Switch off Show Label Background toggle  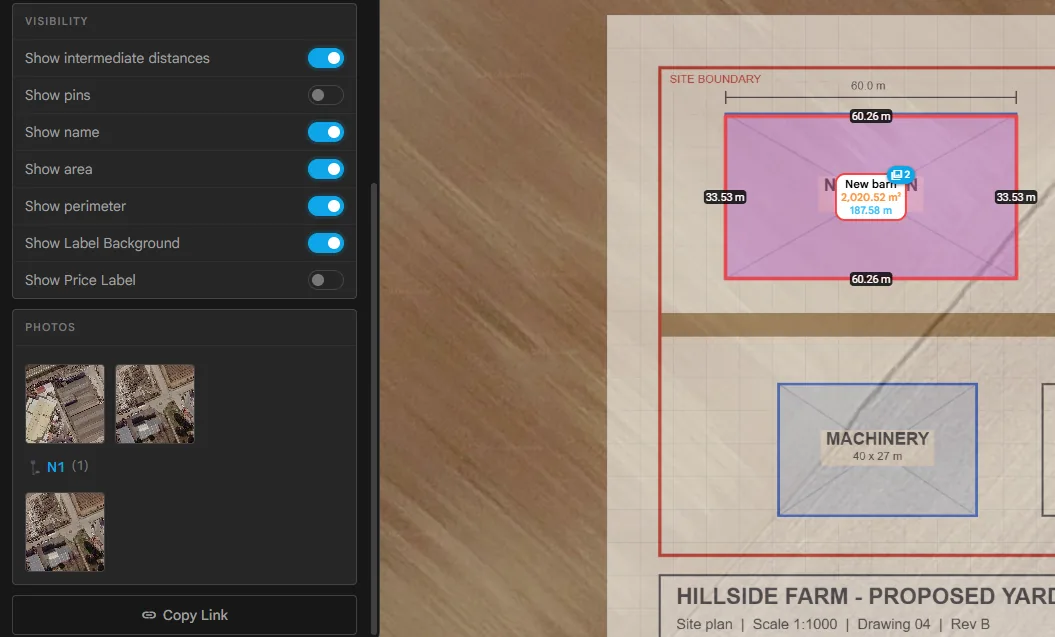[x=326, y=243]
